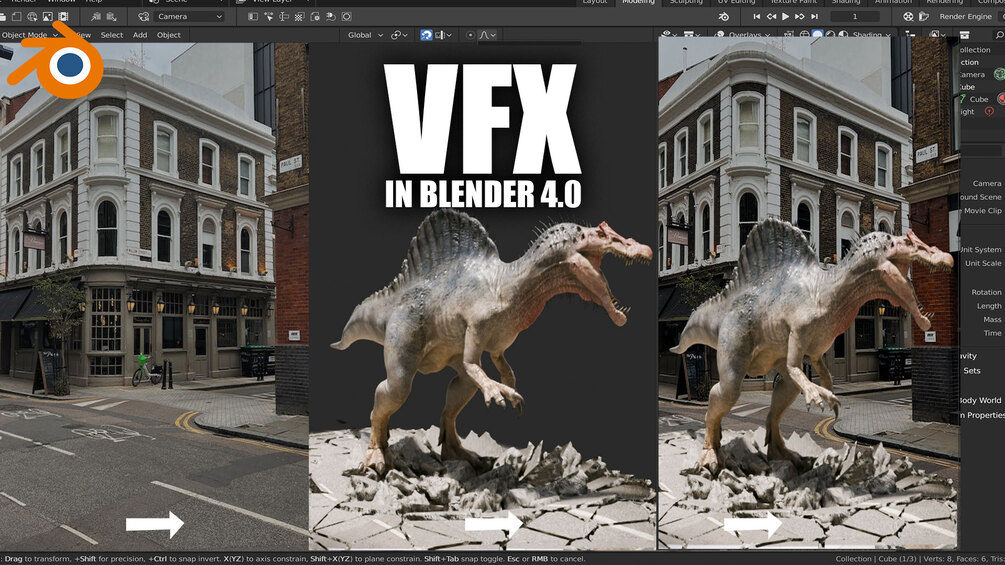Click the Time units label
1005x565 pixels.
(993, 333)
